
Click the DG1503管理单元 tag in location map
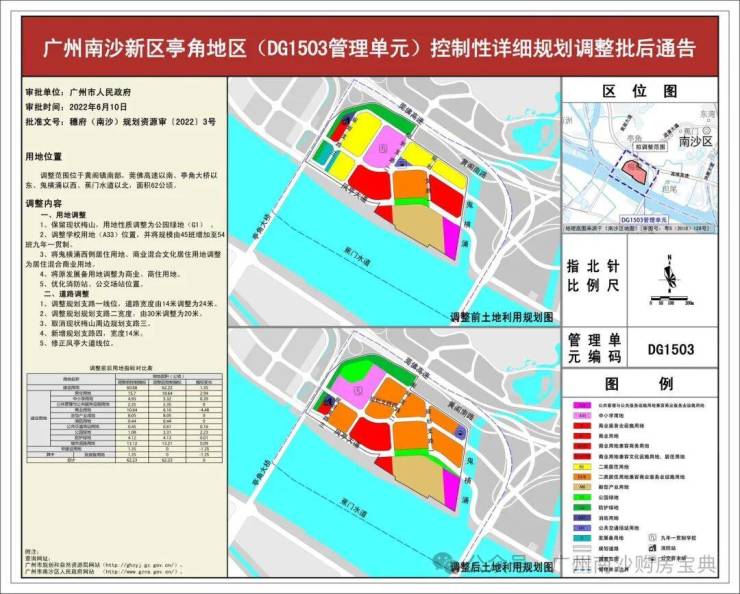click(x=643, y=220)
